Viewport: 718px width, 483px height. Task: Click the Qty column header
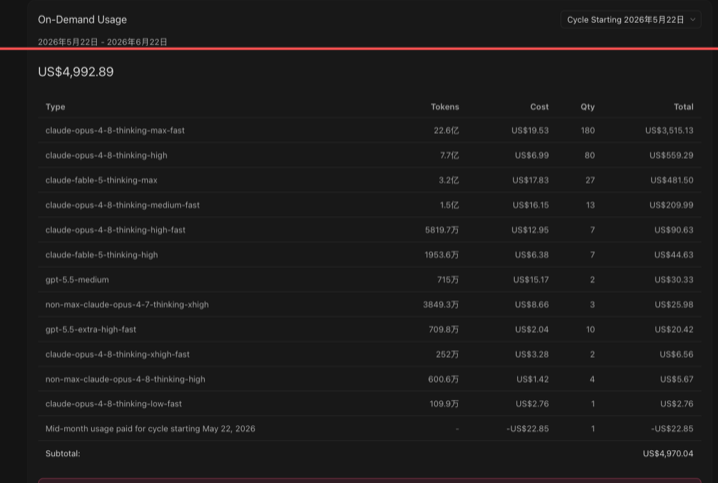[x=587, y=107]
